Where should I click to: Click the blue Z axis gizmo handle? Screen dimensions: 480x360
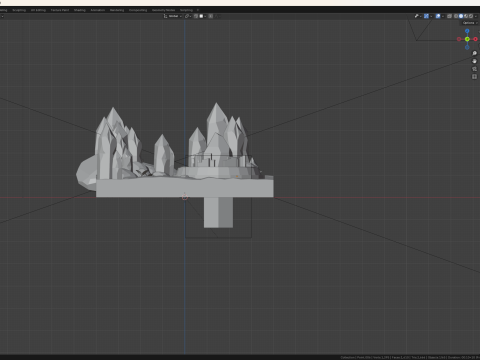click(467, 31)
